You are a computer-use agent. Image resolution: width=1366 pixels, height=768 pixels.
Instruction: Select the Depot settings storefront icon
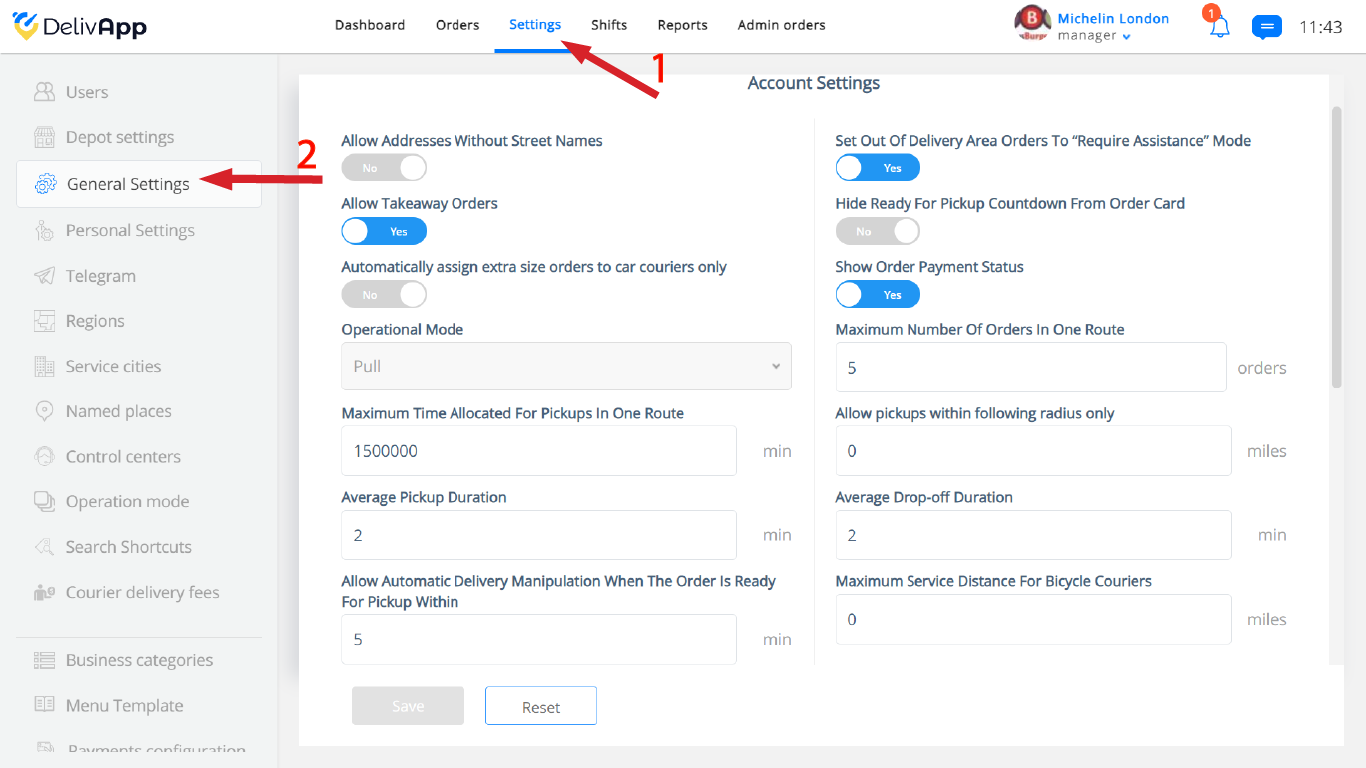tap(44, 137)
